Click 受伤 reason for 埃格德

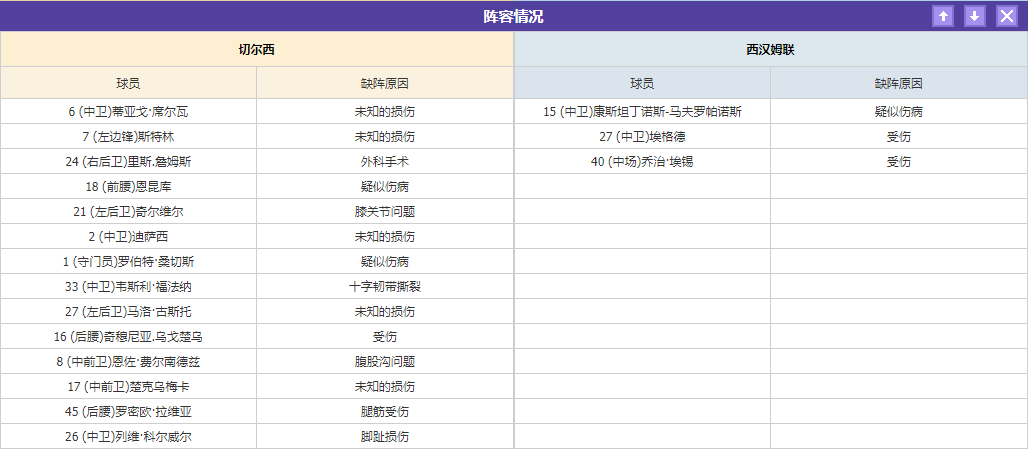click(x=899, y=137)
